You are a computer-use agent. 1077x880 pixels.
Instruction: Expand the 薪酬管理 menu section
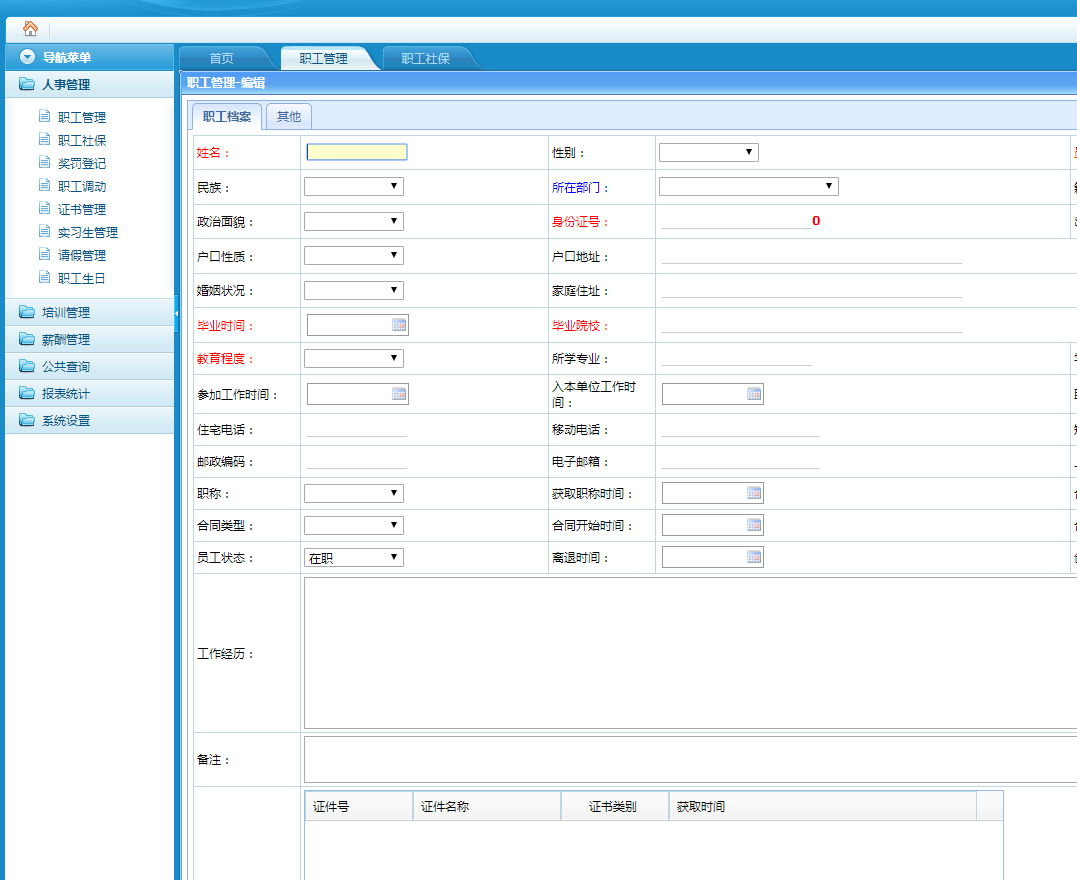[66, 339]
